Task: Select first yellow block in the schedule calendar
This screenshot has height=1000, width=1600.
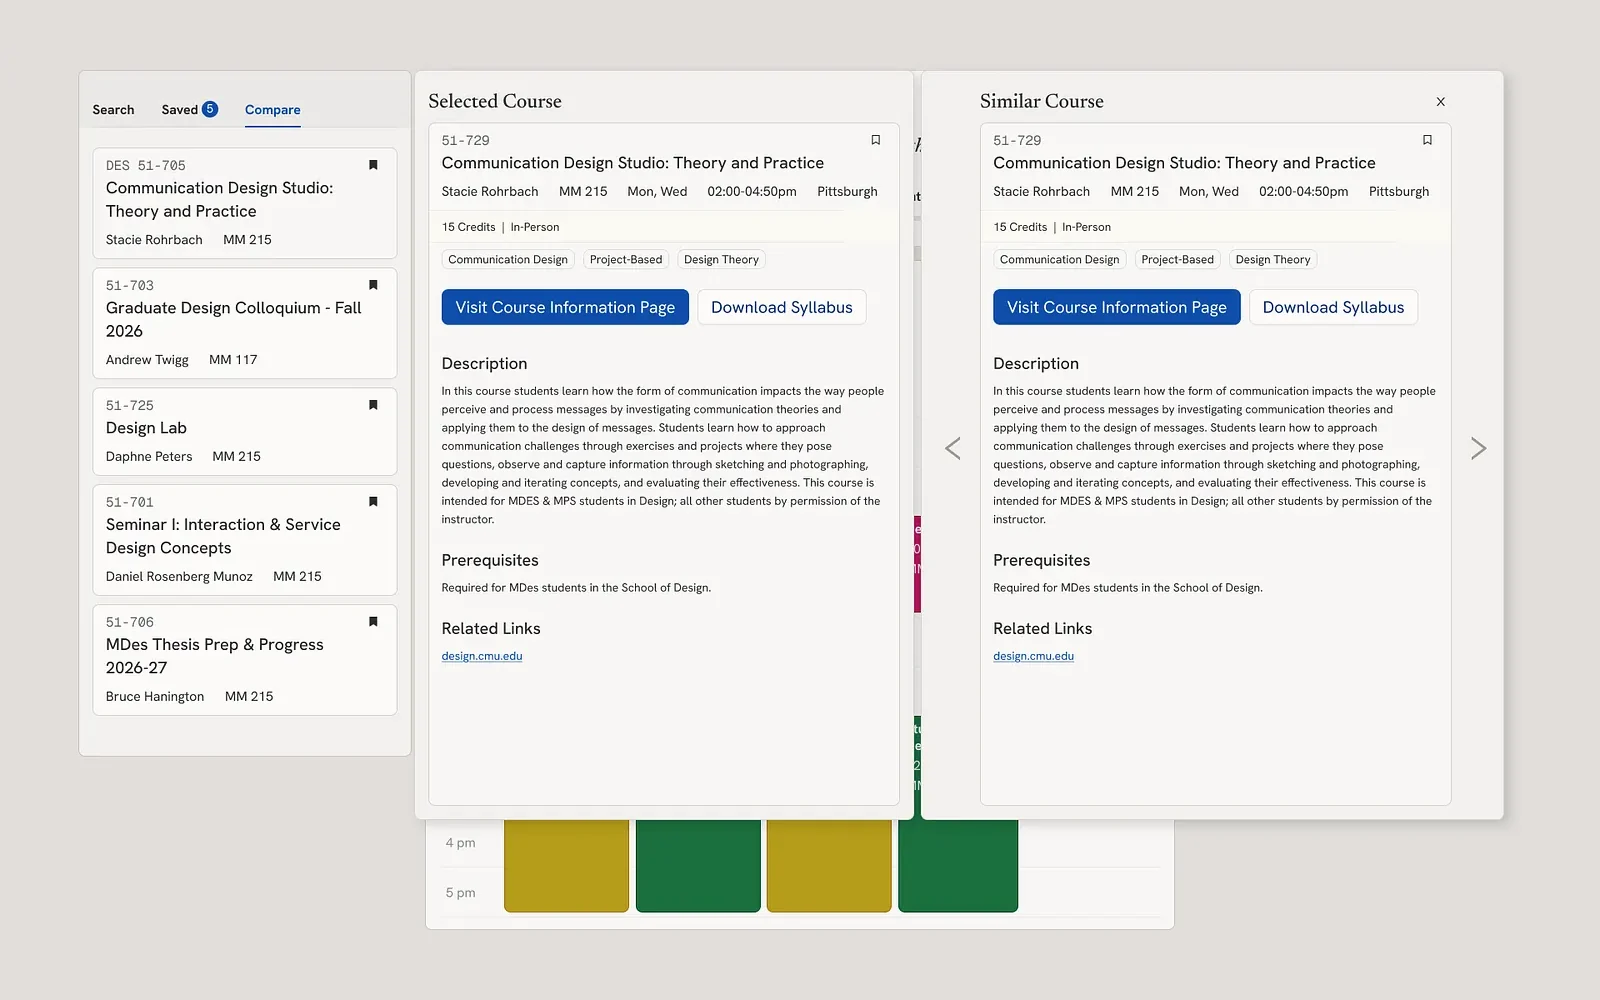Action: pos(566,865)
